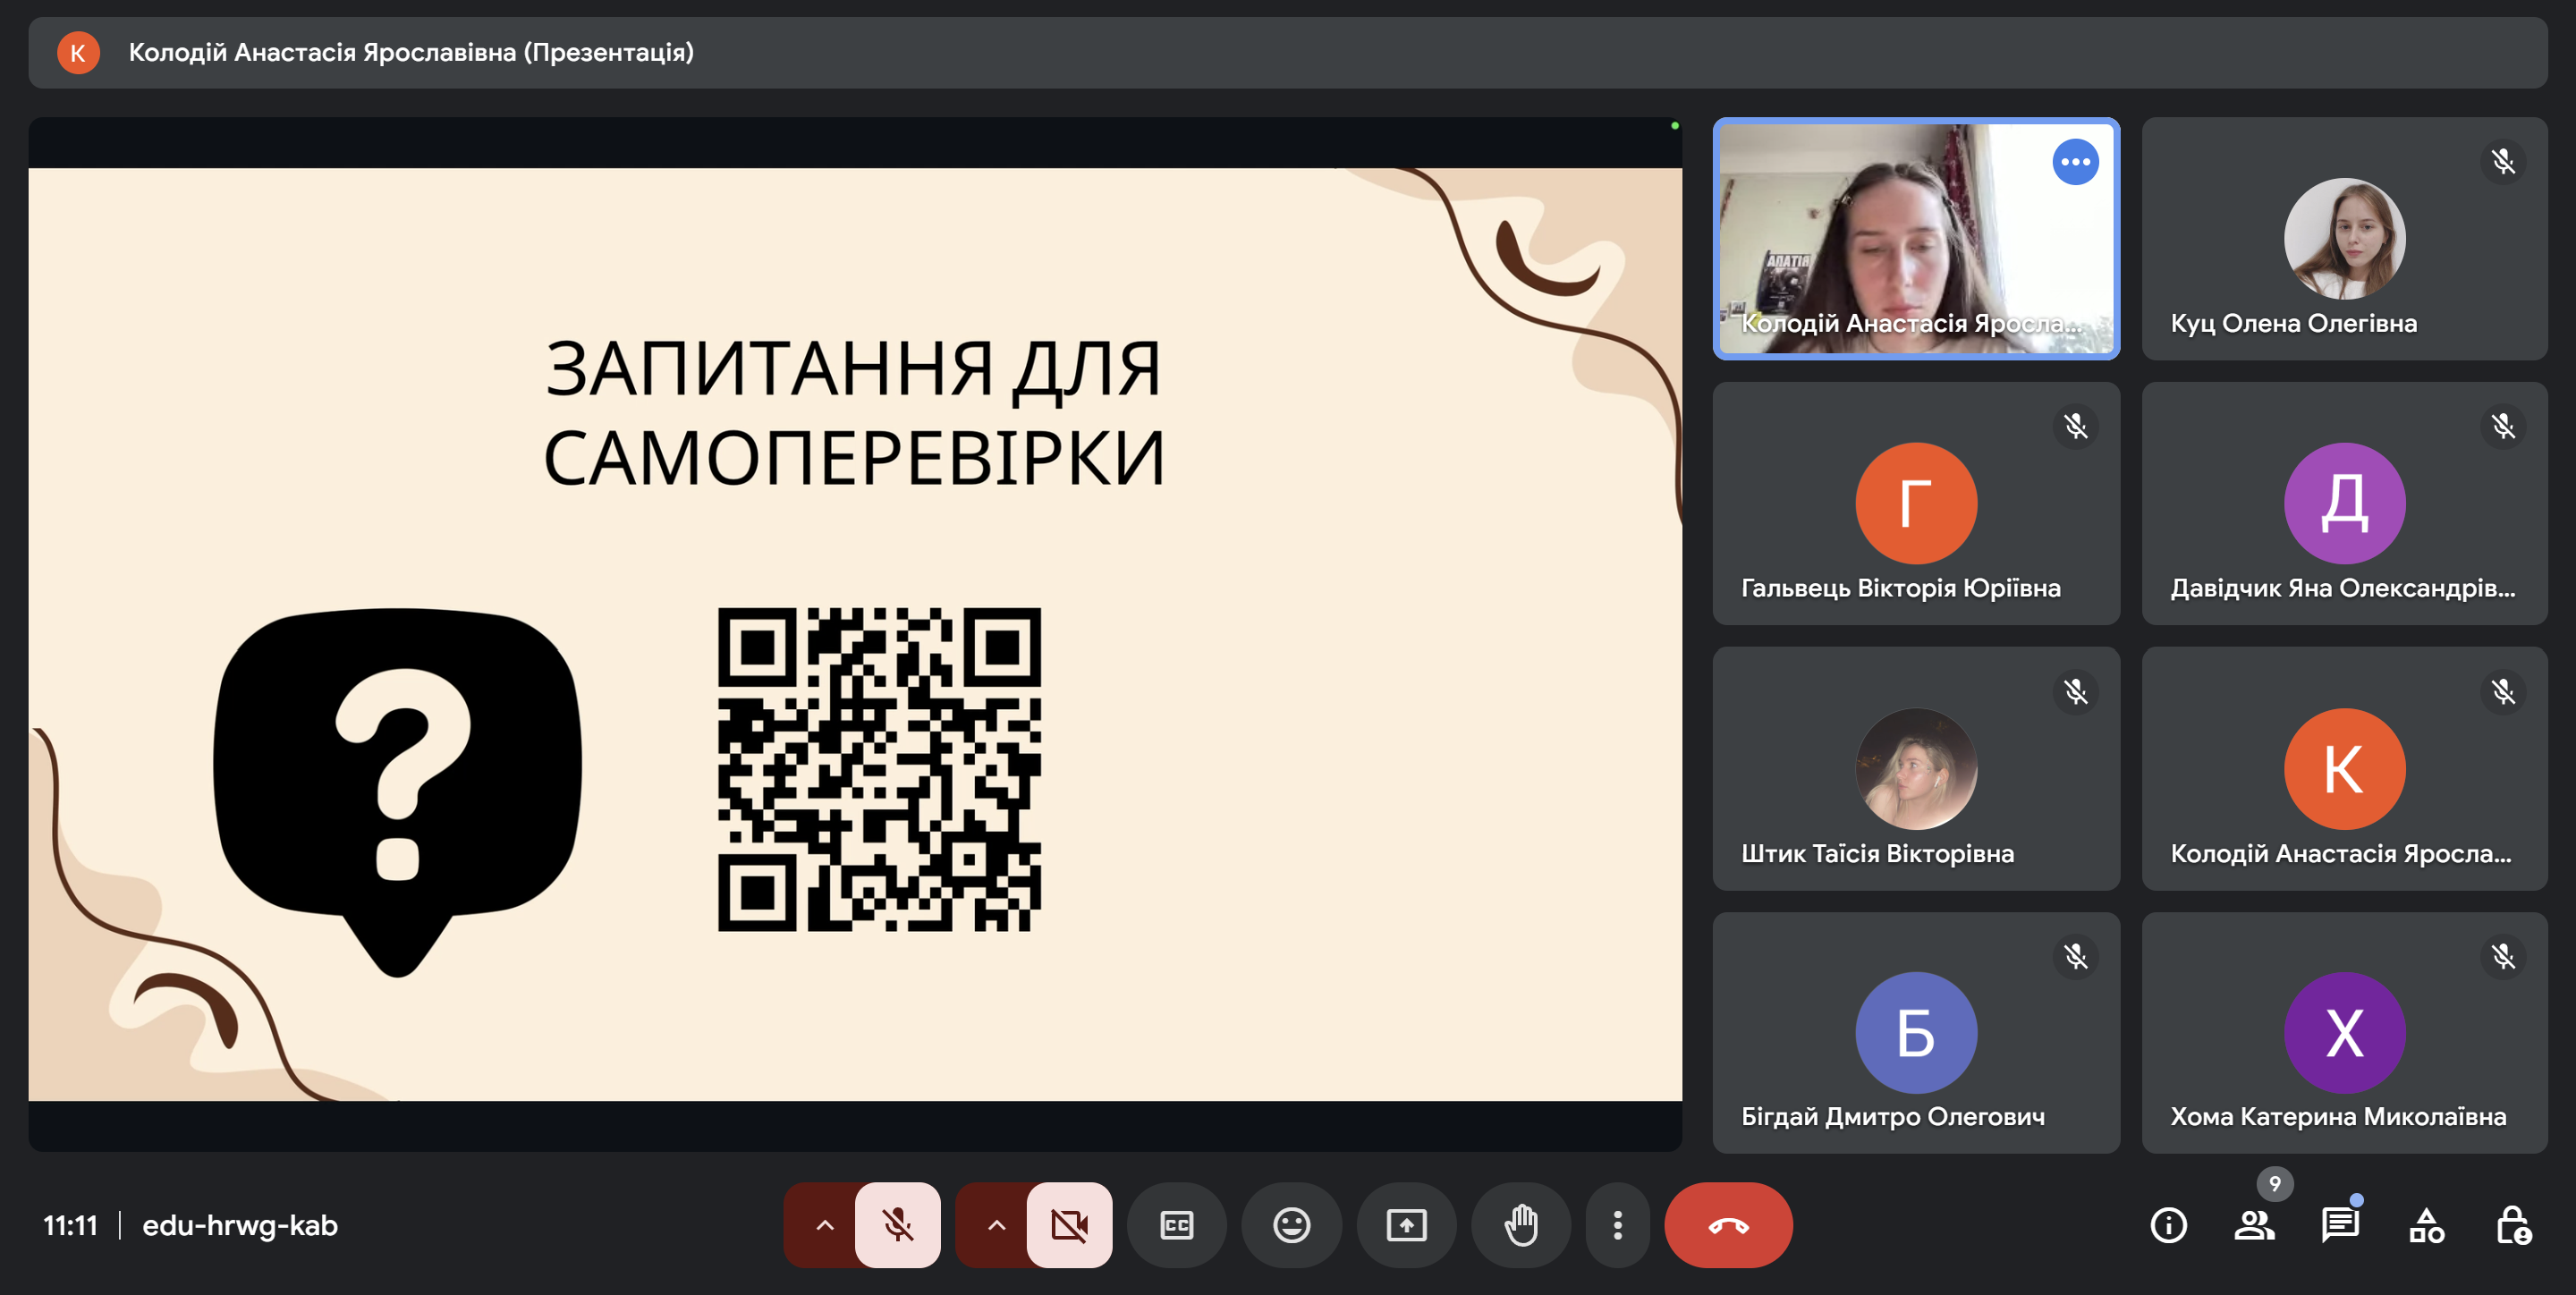The height and width of the screenshot is (1295, 2576).
Task: Expand audio settings chevron beside microphone
Action: [x=824, y=1225]
